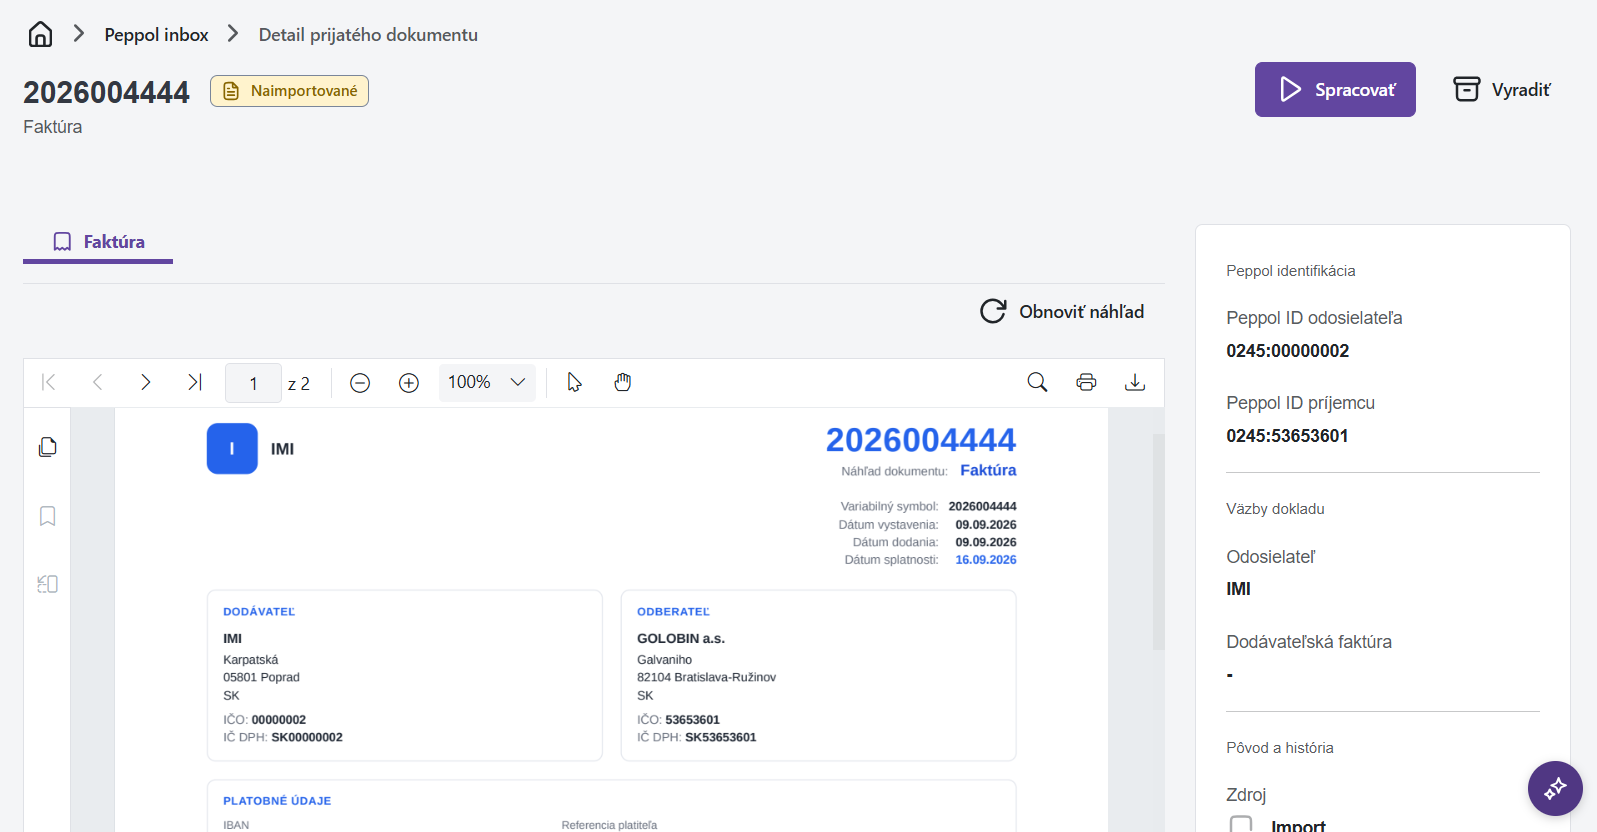Go to the home page icon
The width and height of the screenshot is (1597, 832).
40,35
